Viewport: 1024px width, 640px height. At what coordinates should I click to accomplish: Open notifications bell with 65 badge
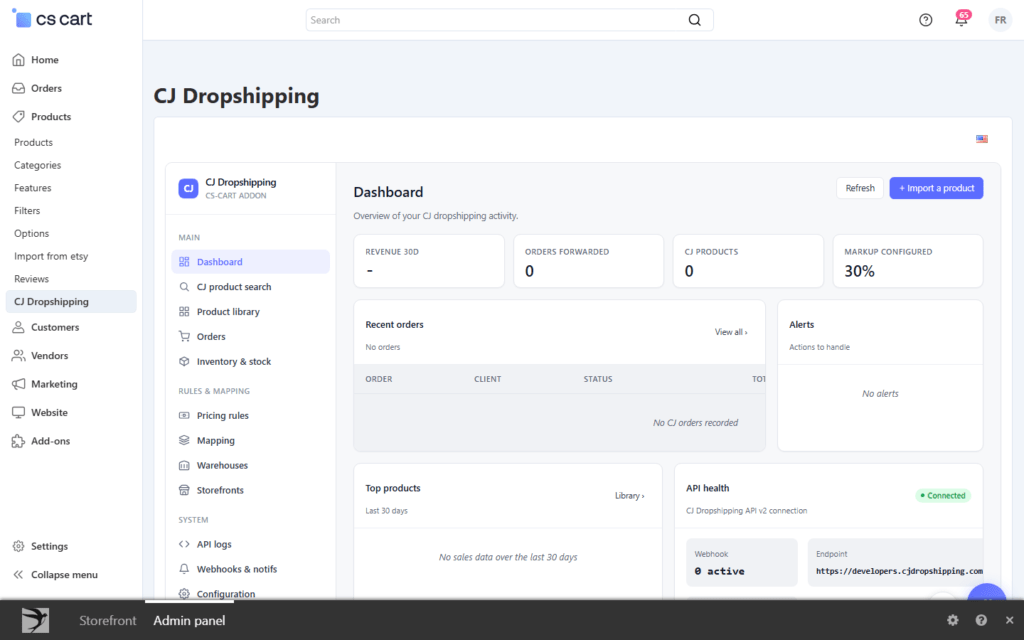click(x=962, y=18)
